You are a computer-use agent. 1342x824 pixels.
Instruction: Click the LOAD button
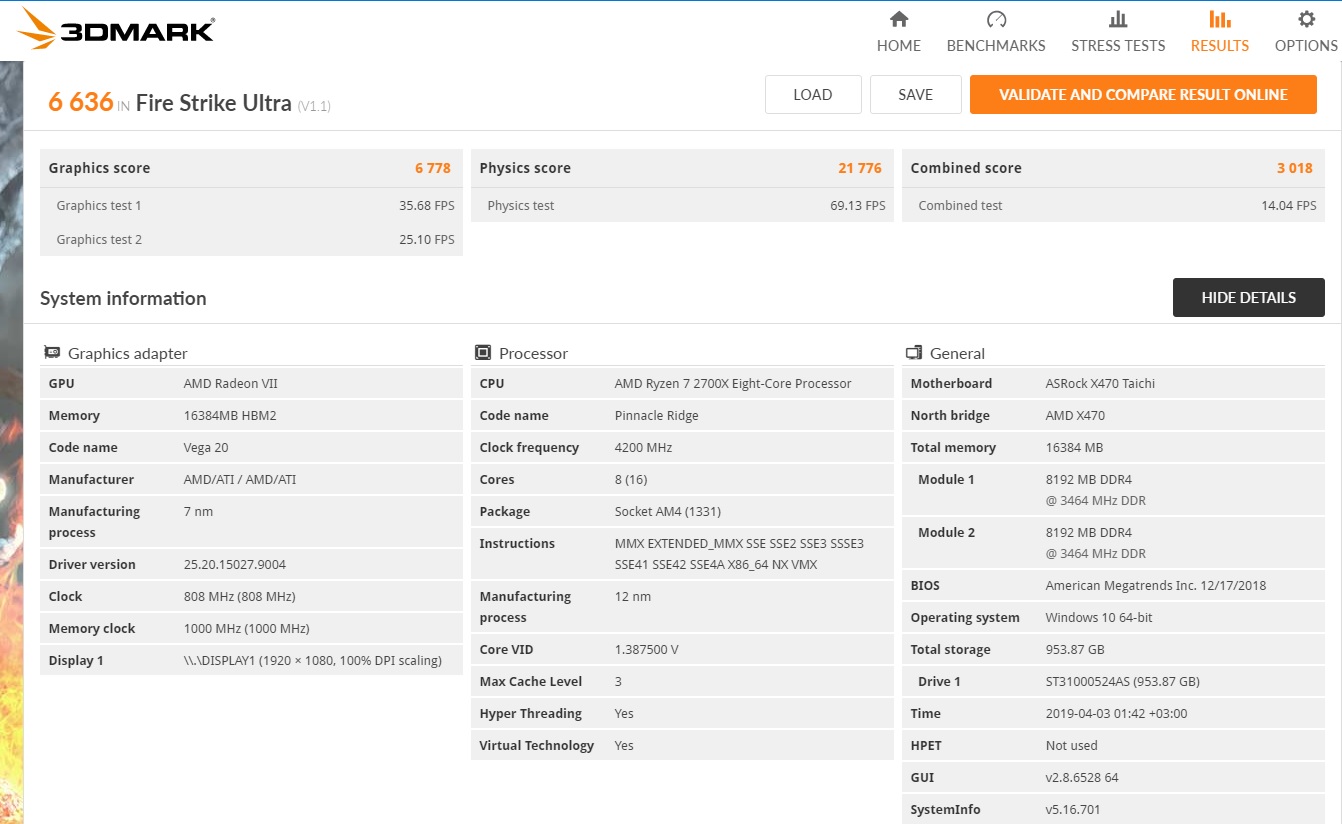pyautogui.click(x=813, y=95)
